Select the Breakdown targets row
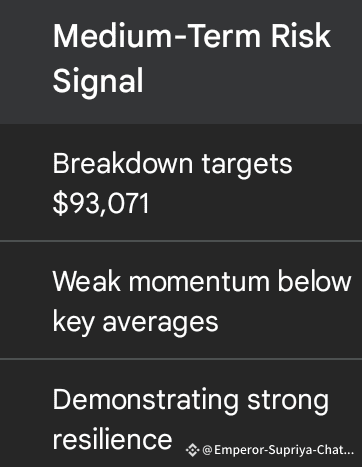Viewport: 362px width, 467px height. 181,182
